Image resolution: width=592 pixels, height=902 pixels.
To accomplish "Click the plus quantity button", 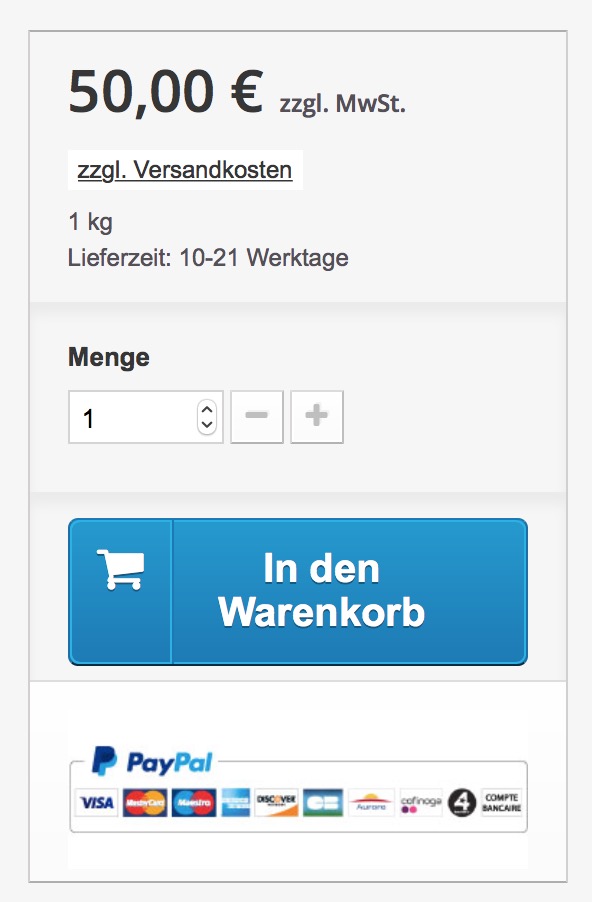I will coord(317,417).
